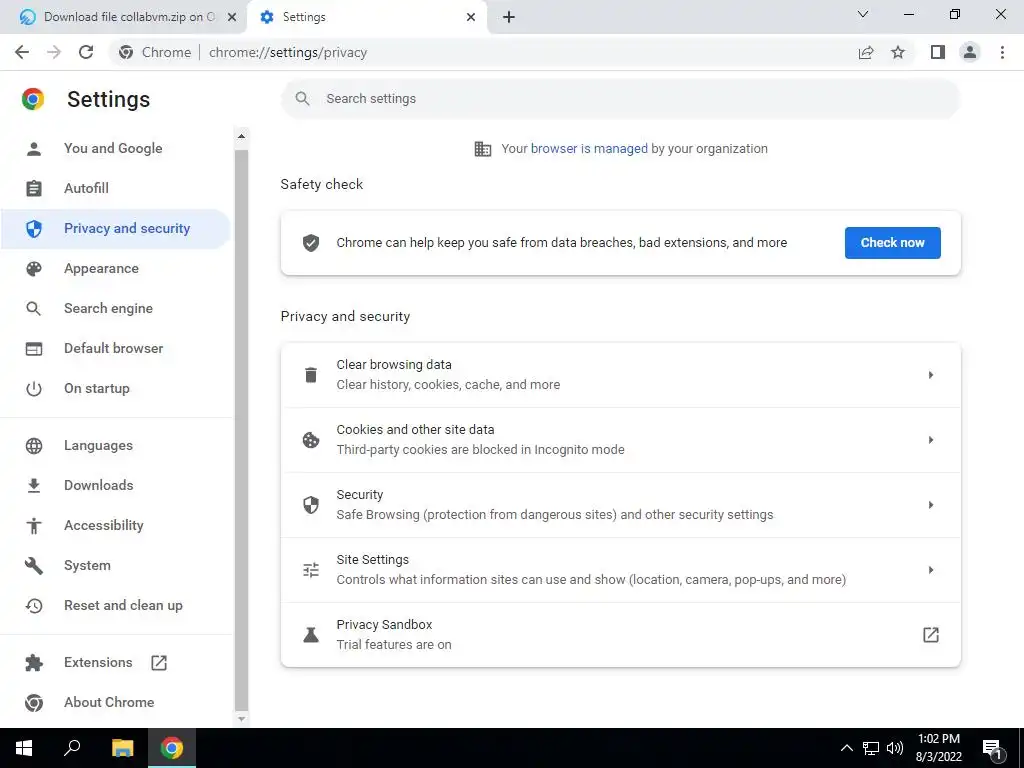
Task: Open the volume control in tray
Action: [895, 748]
